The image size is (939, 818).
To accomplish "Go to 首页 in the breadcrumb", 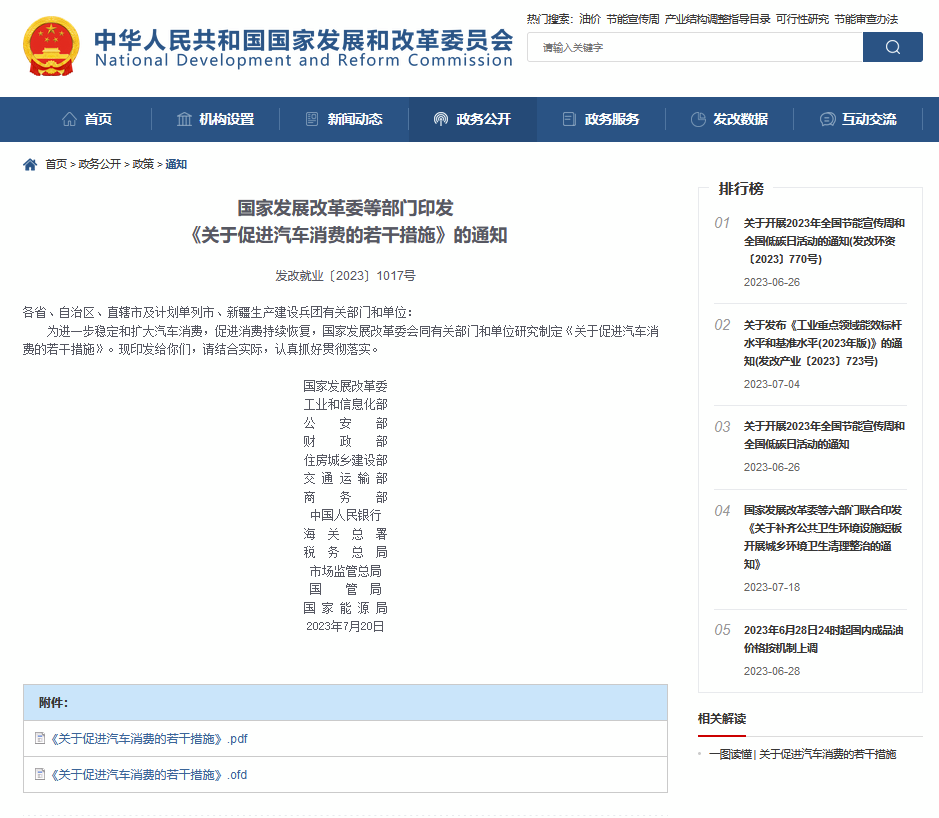I will pyautogui.click(x=56, y=164).
